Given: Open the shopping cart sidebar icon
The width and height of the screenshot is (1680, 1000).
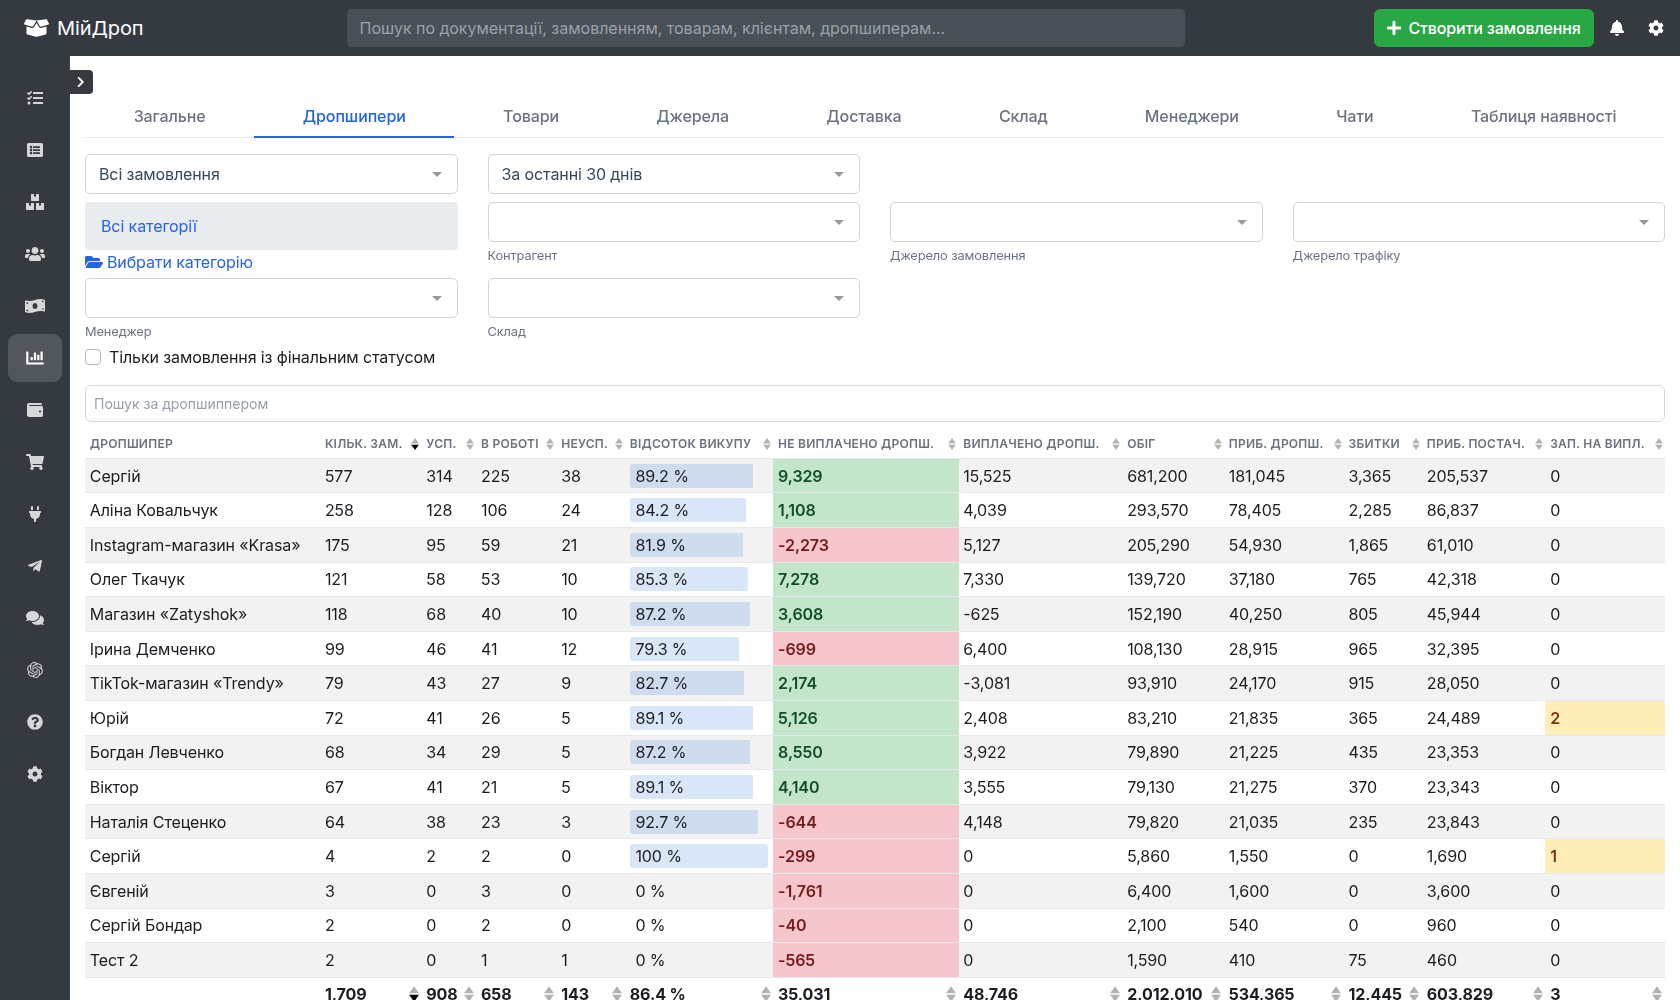Looking at the screenshot, I should click(35, 462).
